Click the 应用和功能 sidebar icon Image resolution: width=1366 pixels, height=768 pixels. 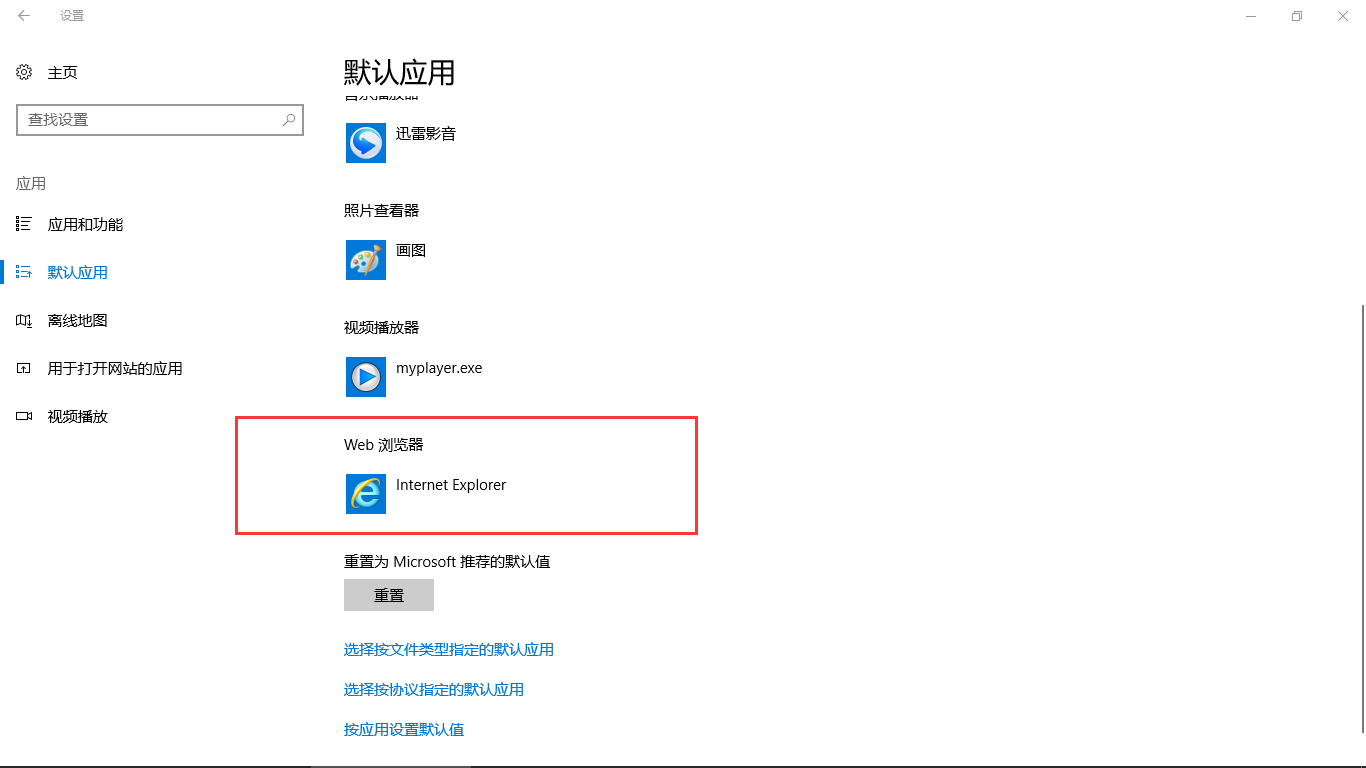point(24,224)
